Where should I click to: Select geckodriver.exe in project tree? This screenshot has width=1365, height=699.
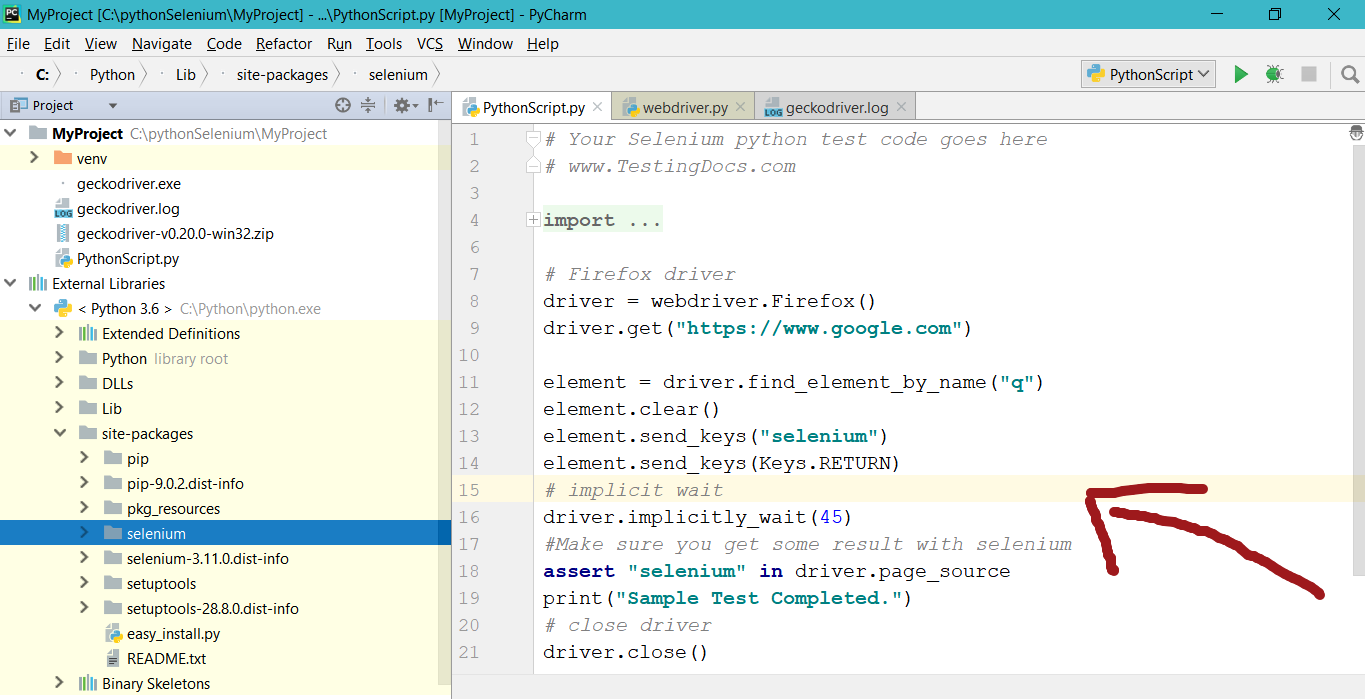[x=129, y=183]
